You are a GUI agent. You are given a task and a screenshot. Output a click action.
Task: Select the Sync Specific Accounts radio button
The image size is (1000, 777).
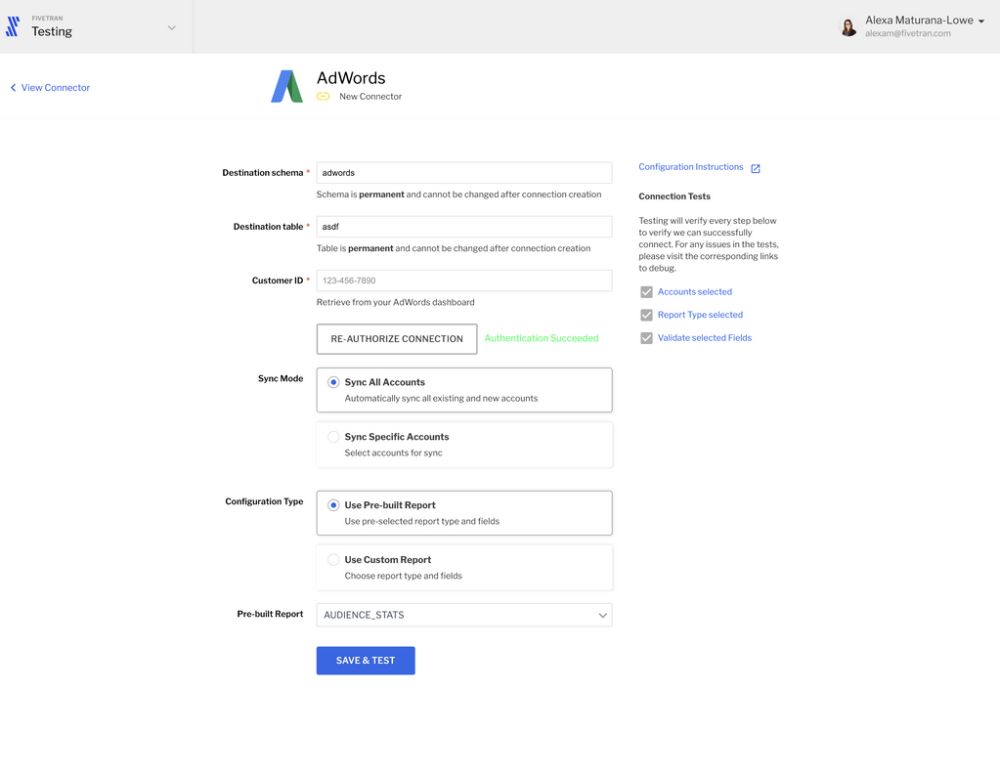[333, 437]
